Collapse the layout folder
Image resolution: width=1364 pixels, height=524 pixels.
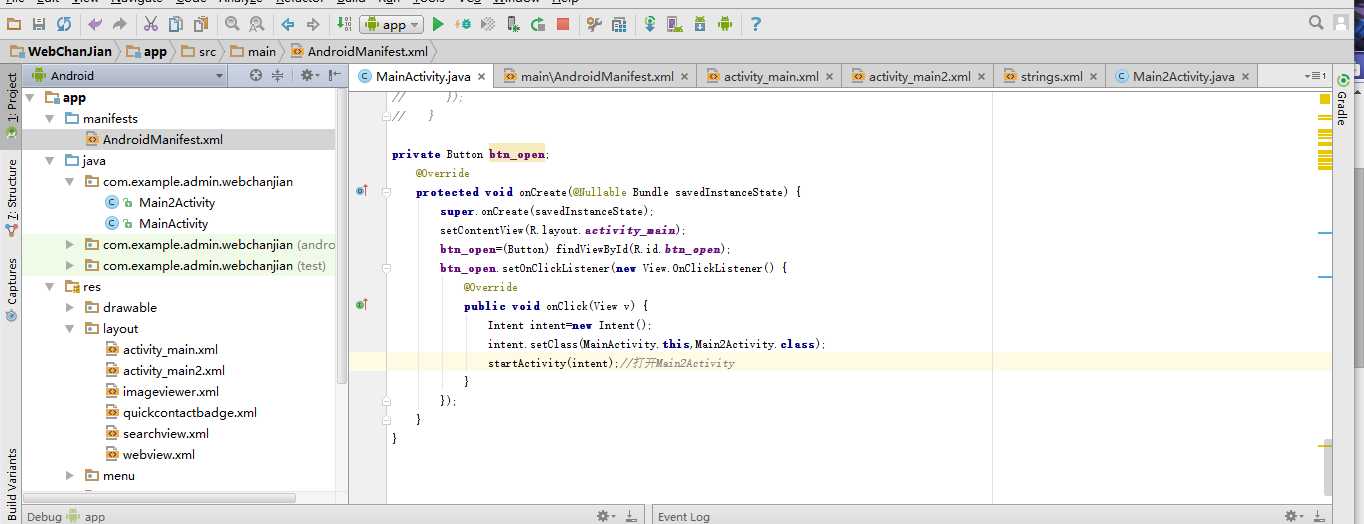coord(70,328)
